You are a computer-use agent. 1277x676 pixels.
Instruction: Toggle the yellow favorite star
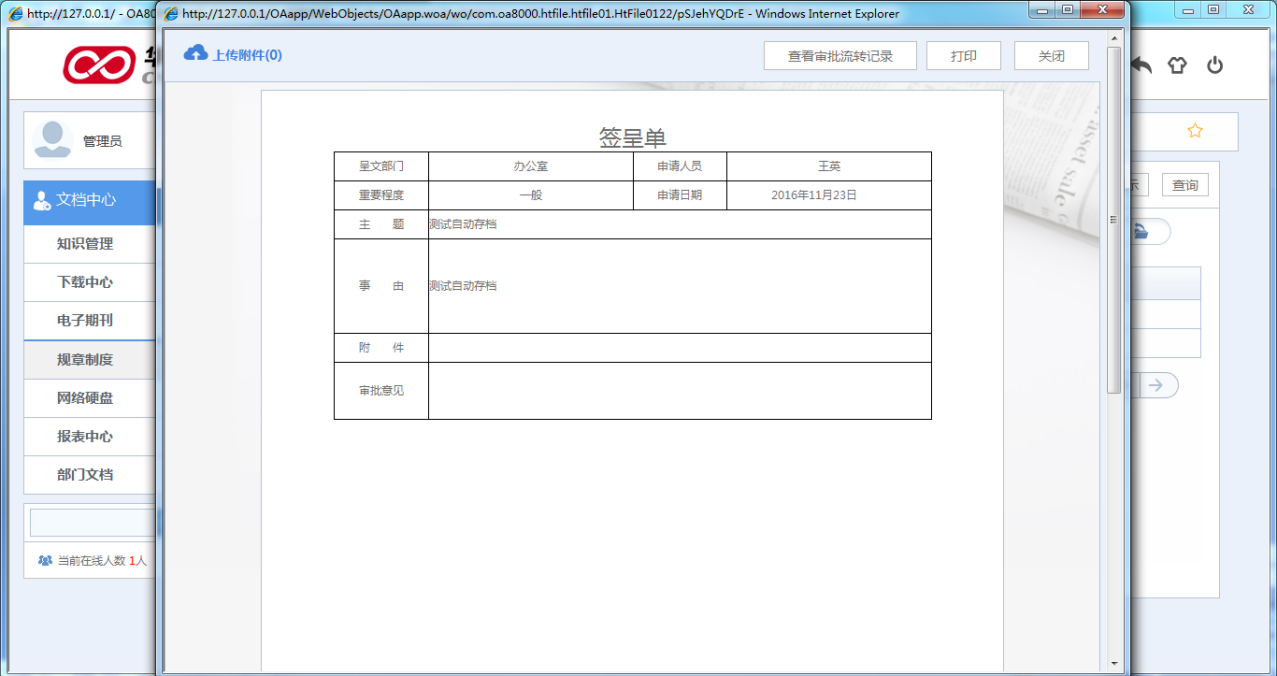(x=1194, y=130)
